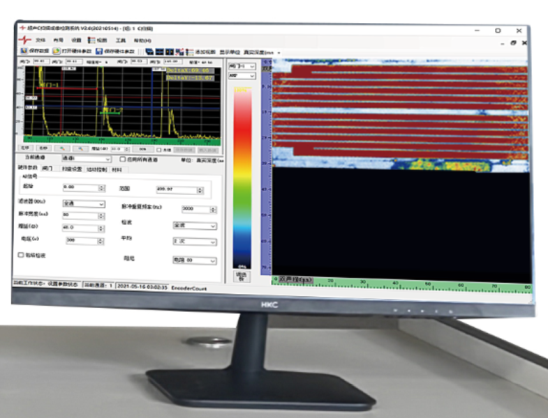Viewport: 548px width, 418px height.
Task: Click the second button below the A-scan graph
Action: click(44, 148)
